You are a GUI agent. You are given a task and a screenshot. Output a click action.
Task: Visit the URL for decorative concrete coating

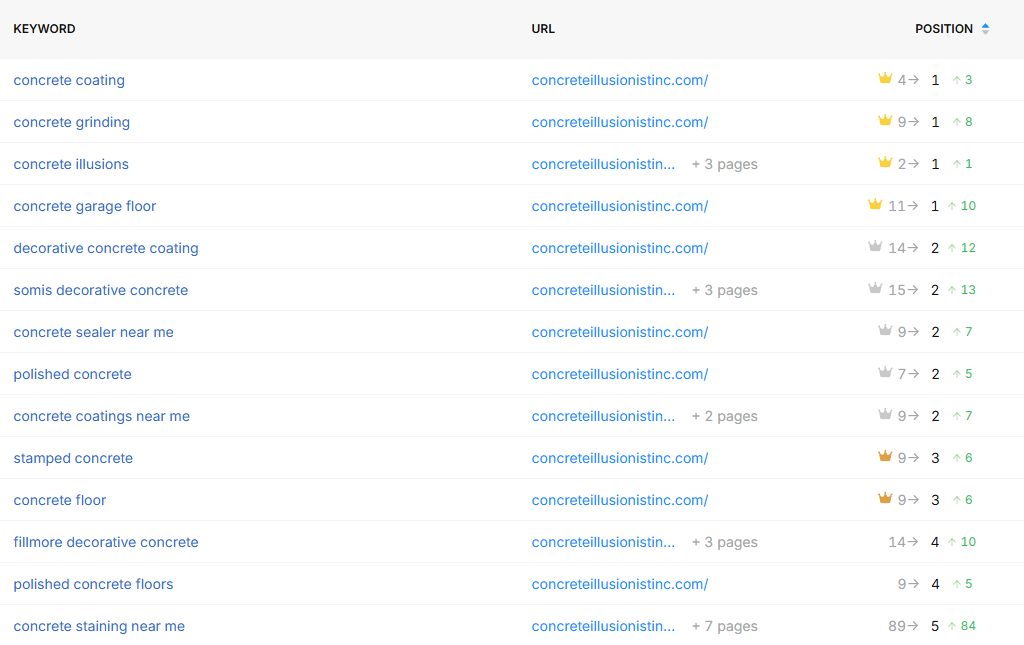(620, 248)
